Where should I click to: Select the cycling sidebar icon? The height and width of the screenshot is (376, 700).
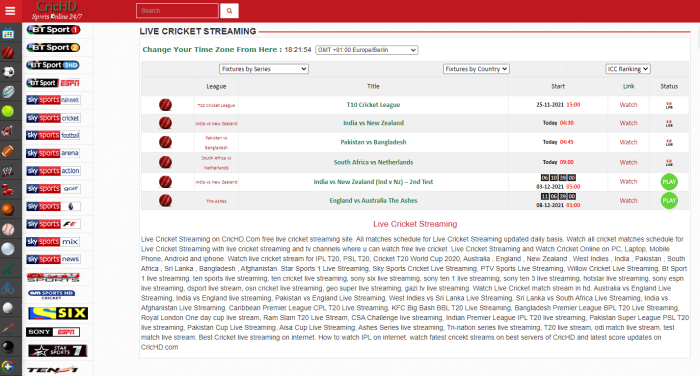pos(8,288)
